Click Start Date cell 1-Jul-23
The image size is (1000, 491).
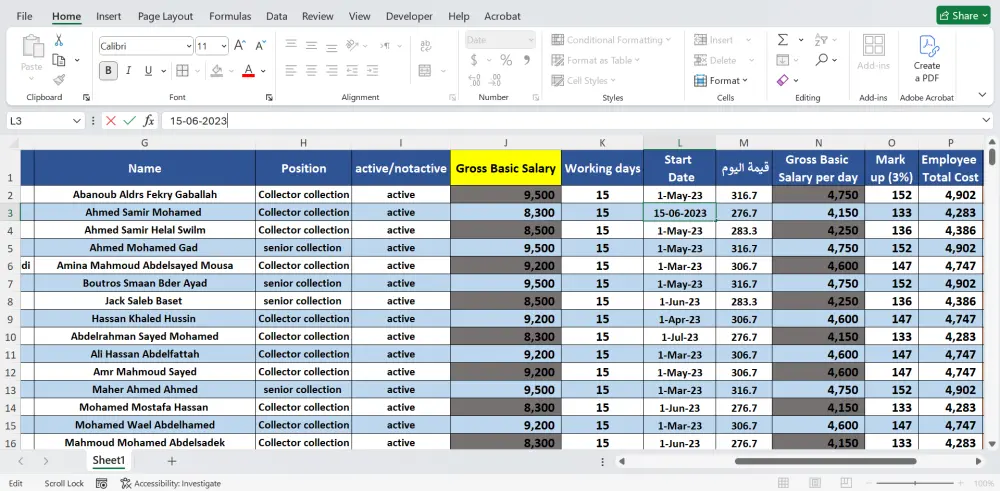click(x=679, y=337)
